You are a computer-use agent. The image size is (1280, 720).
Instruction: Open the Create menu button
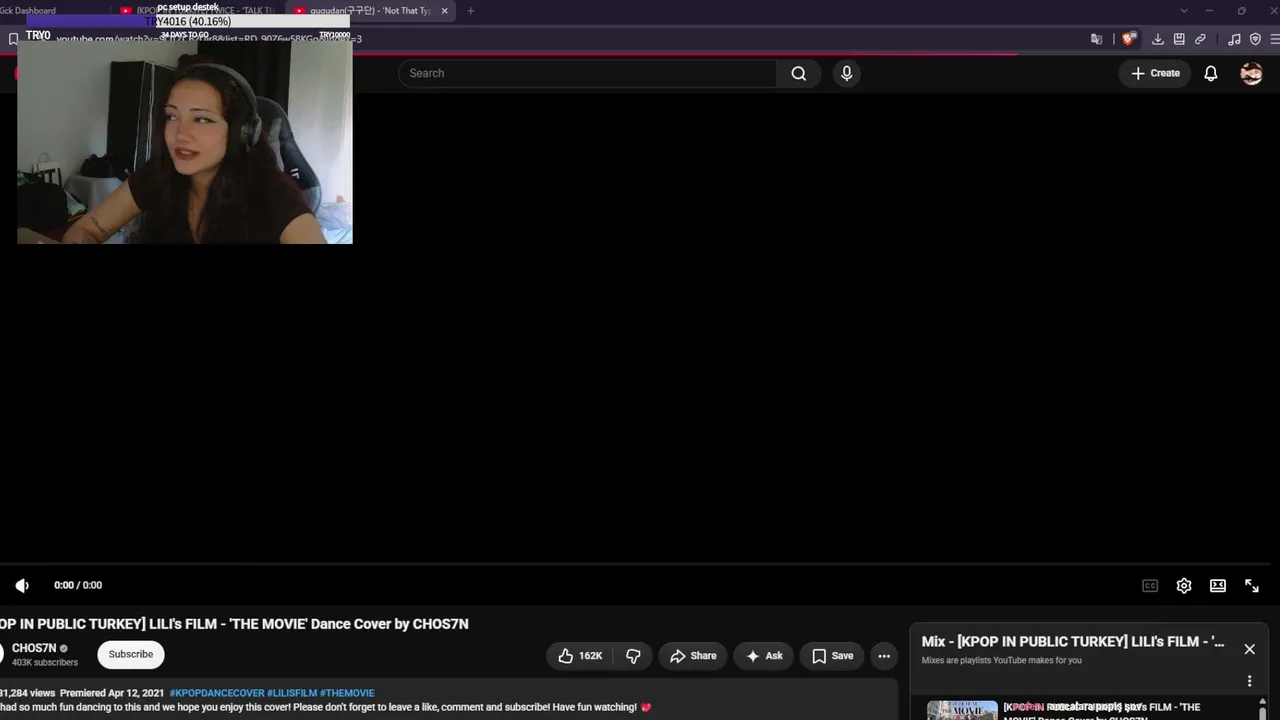pos(1155,73)
